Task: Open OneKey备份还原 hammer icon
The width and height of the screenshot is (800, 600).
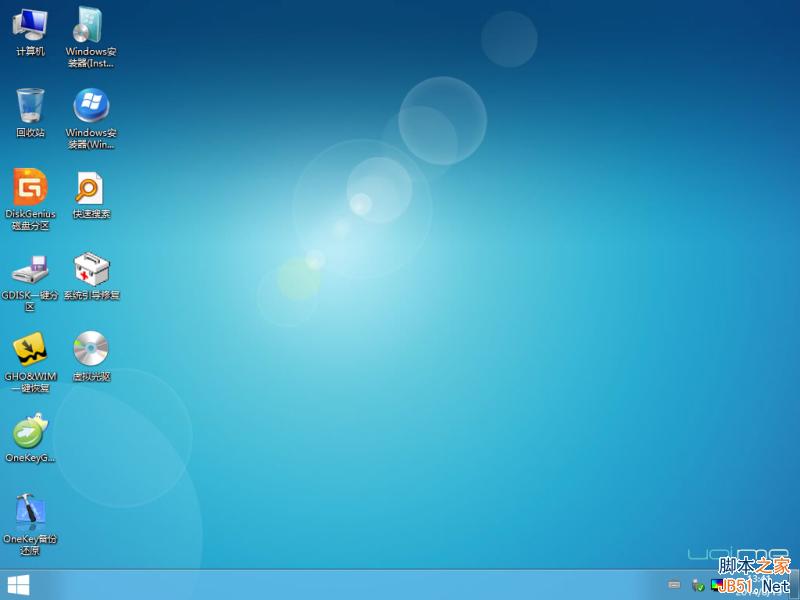Action: pos(30,523)
